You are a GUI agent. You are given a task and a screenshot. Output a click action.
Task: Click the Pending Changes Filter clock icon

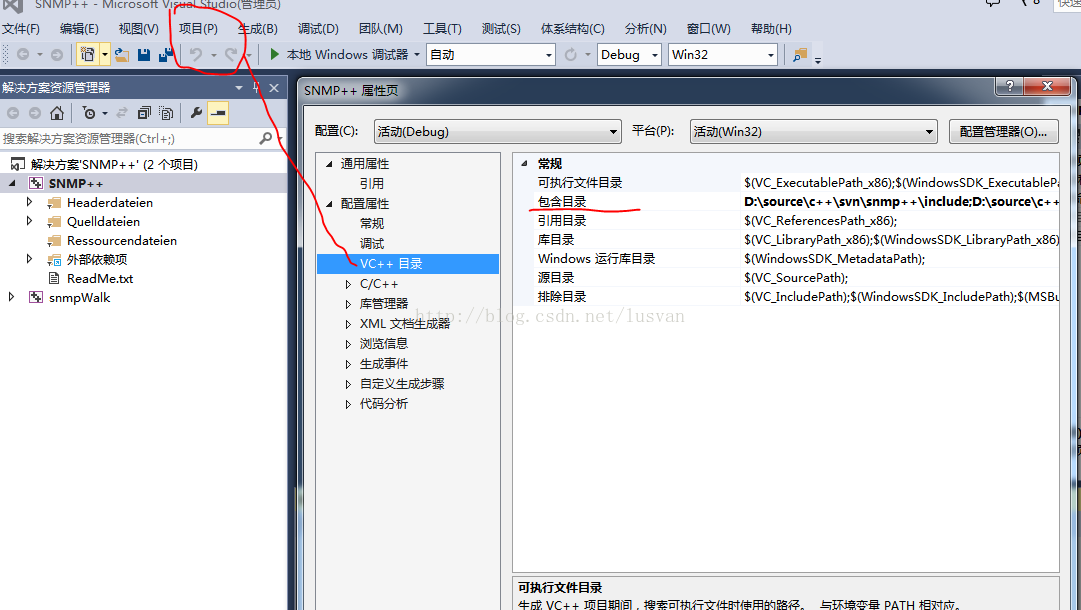88,113
